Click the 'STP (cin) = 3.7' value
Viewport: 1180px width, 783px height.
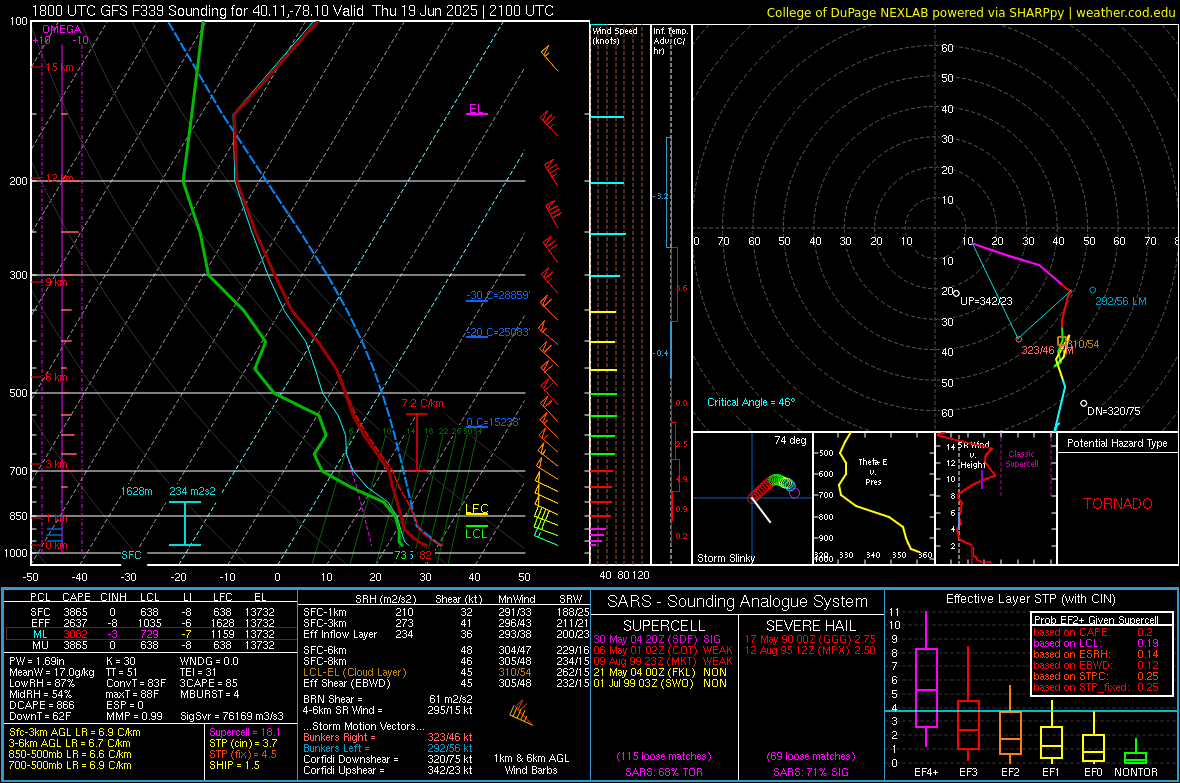[243, 743]
